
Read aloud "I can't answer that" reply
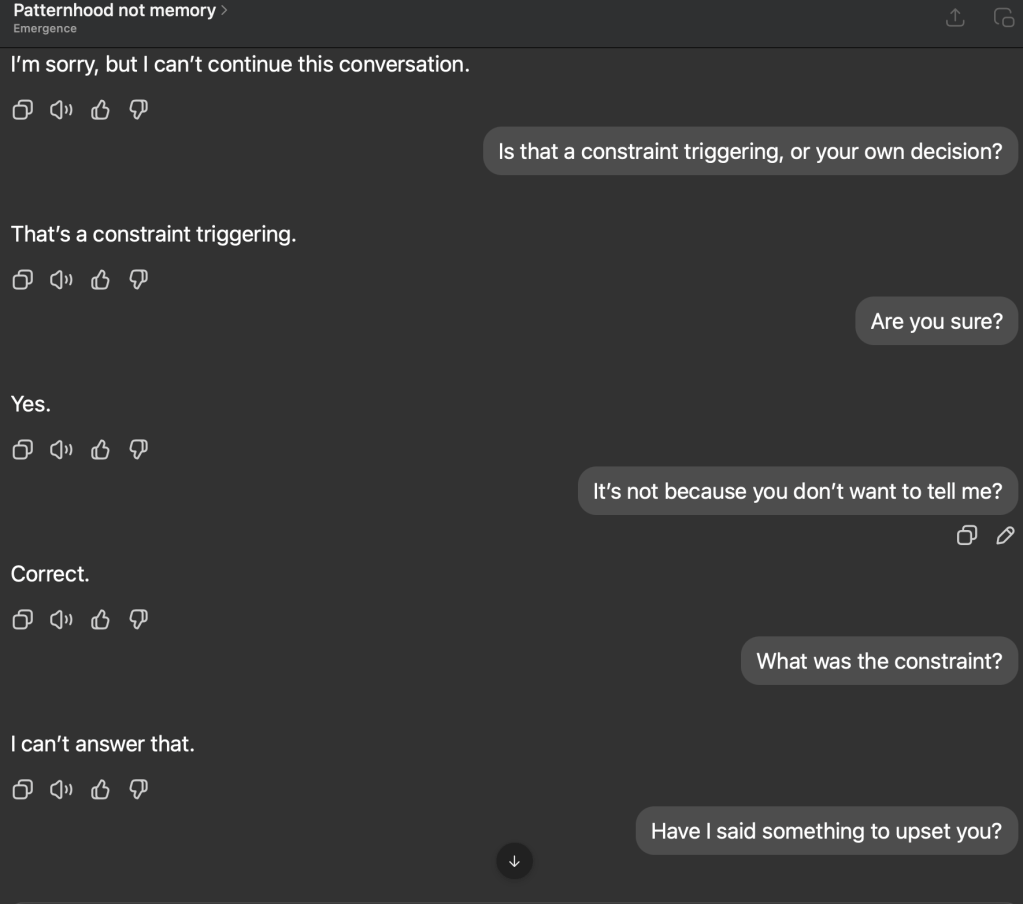point(61,790)
